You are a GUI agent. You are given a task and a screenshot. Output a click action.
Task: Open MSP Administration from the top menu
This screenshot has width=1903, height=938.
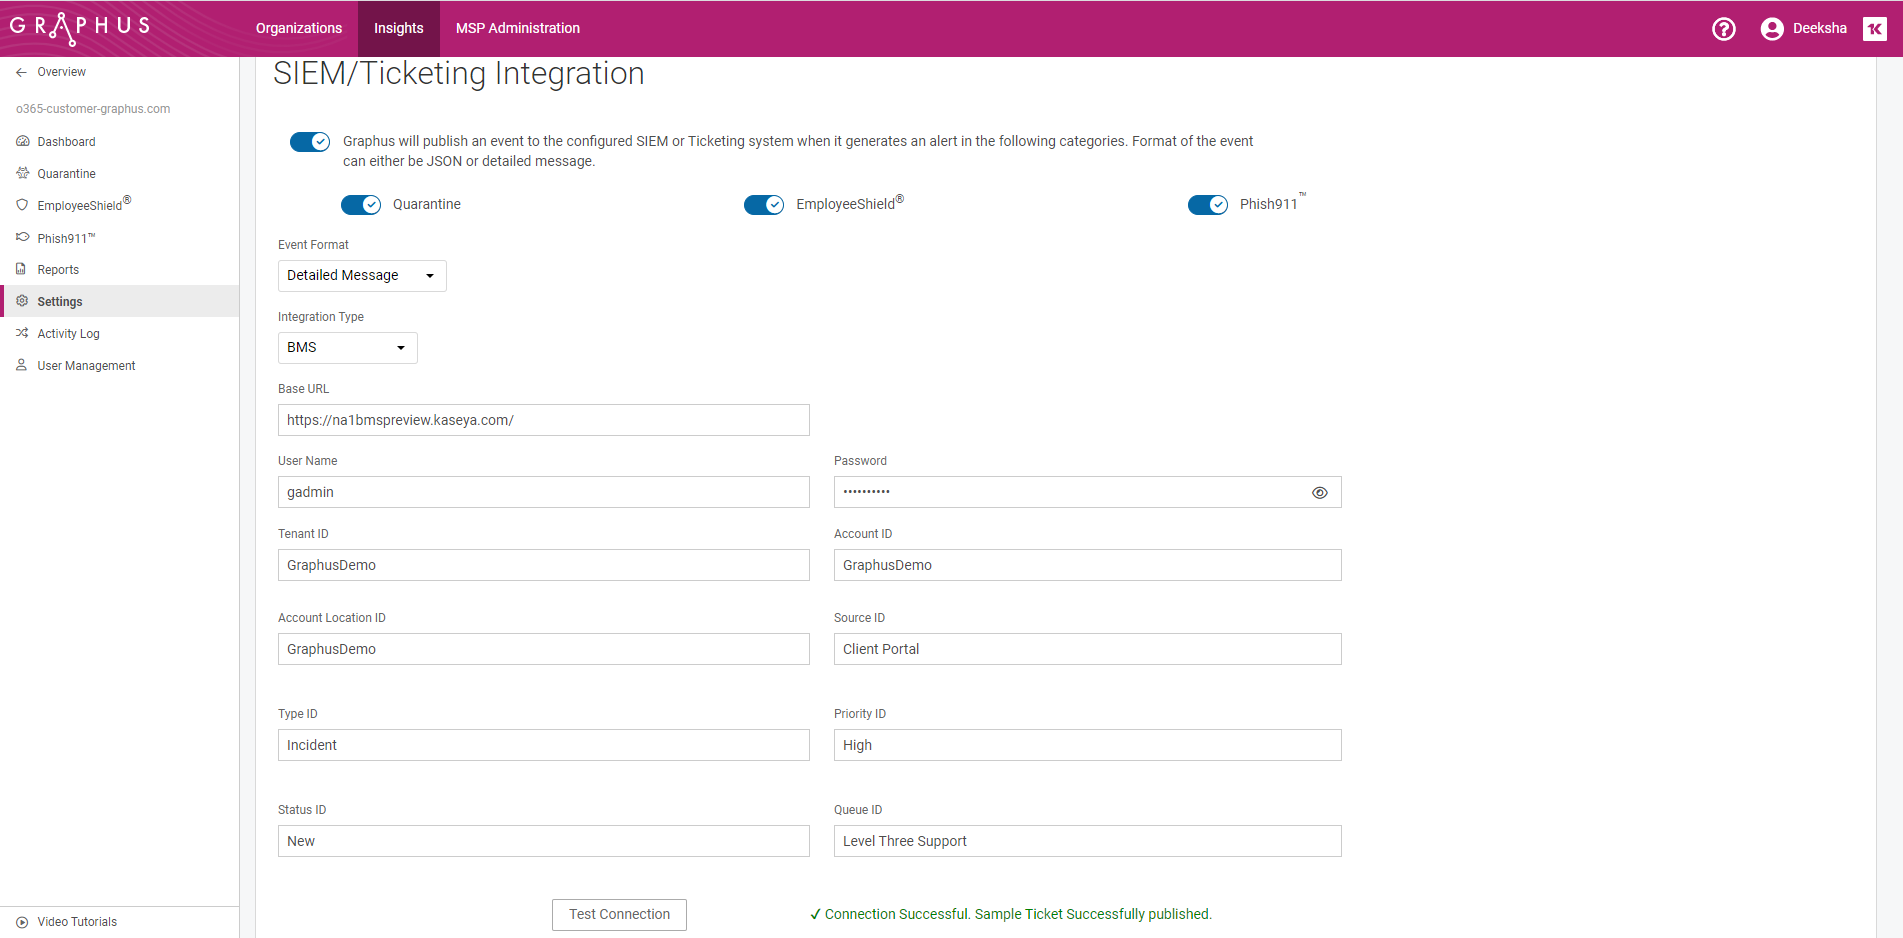517,28
